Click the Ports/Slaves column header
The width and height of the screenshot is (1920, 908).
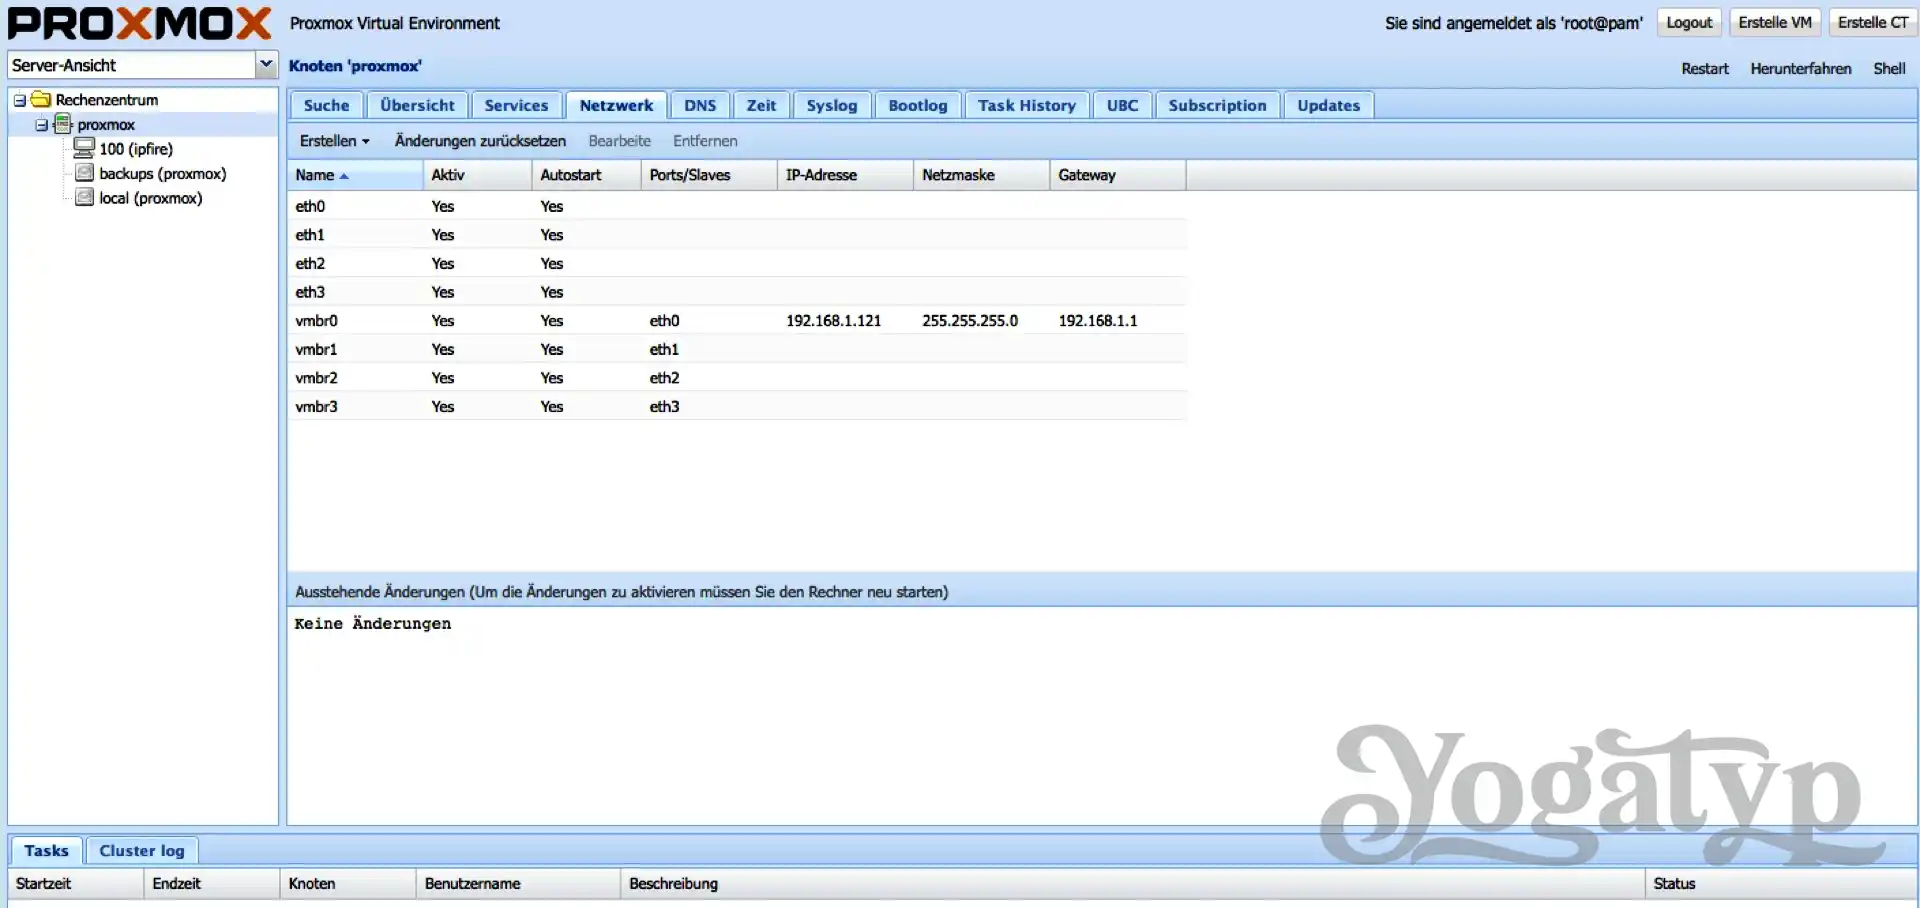[x=709, y=175]
